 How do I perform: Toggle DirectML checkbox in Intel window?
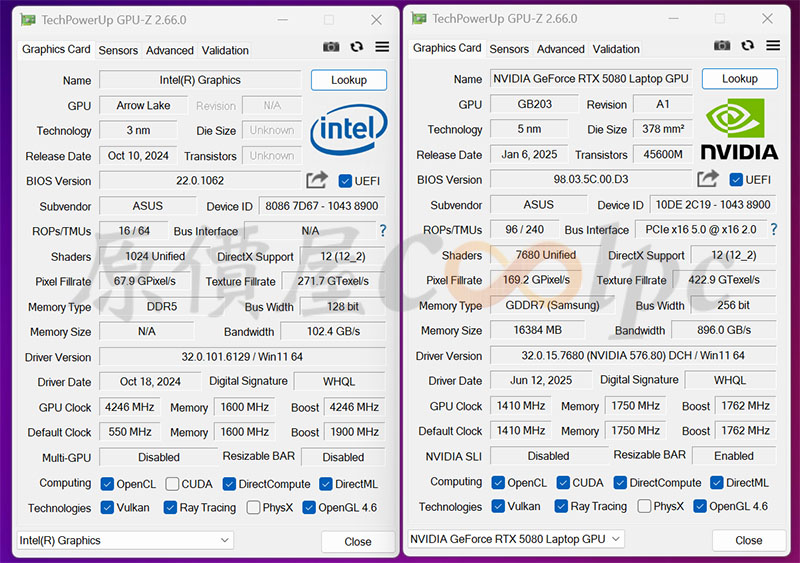[326, 484]
